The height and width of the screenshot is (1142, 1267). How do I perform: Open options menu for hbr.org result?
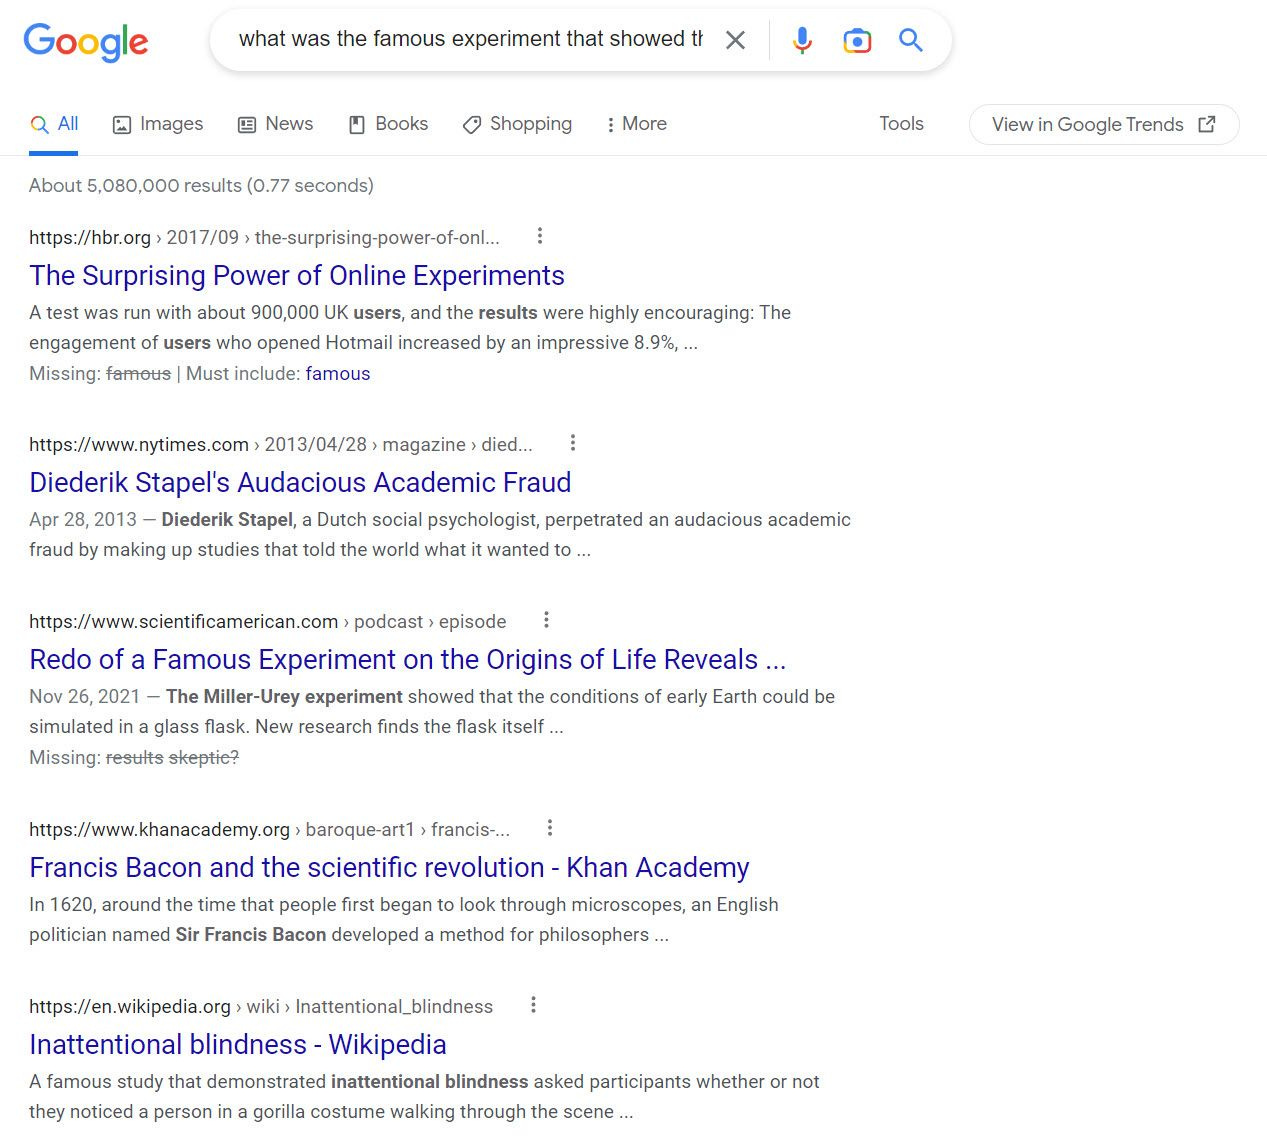coord(540,236)
